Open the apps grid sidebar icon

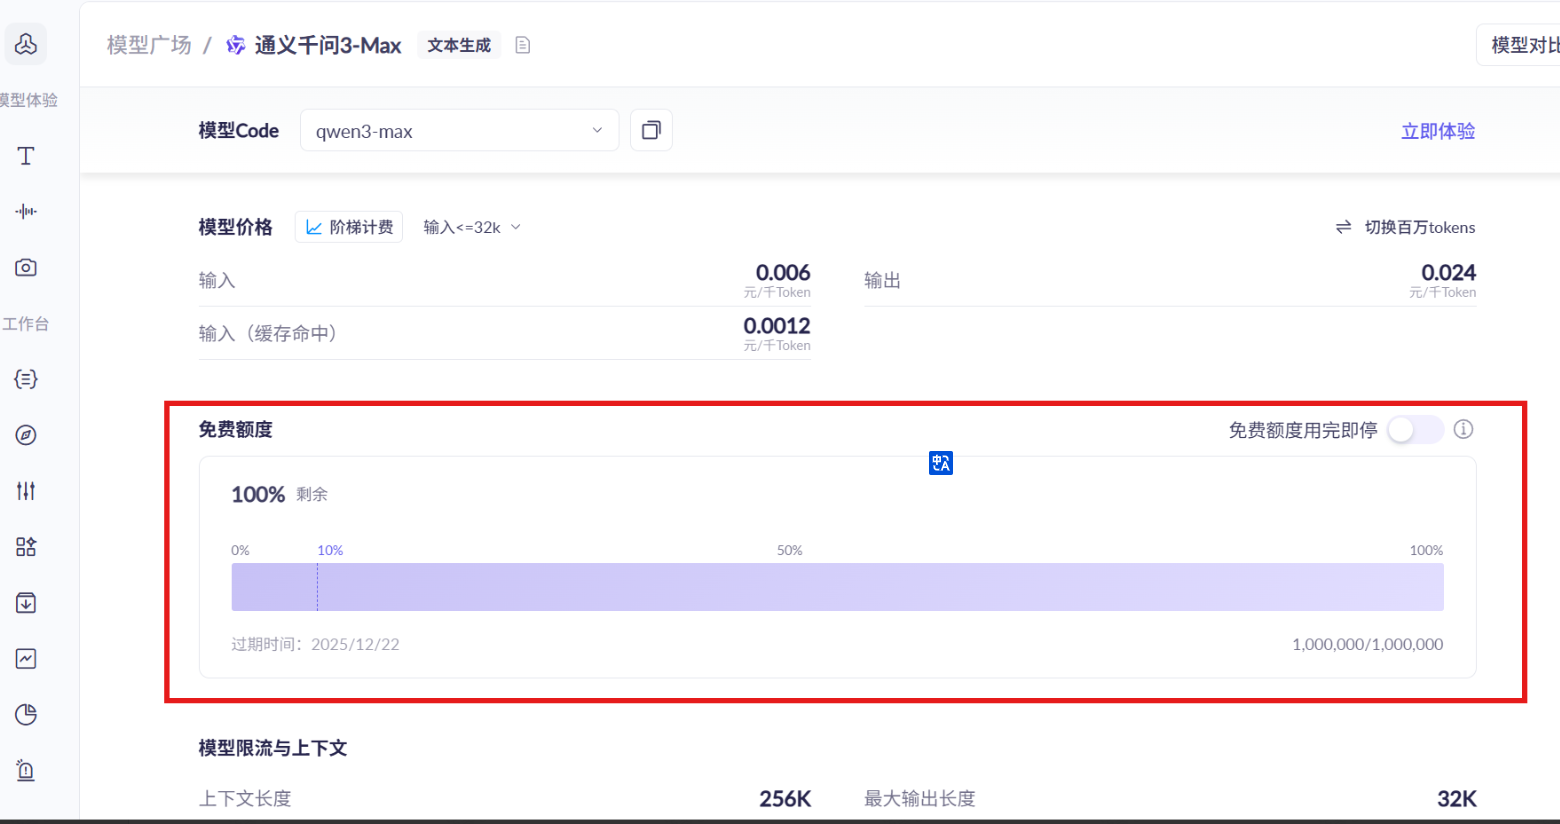(x=26, y=547)
